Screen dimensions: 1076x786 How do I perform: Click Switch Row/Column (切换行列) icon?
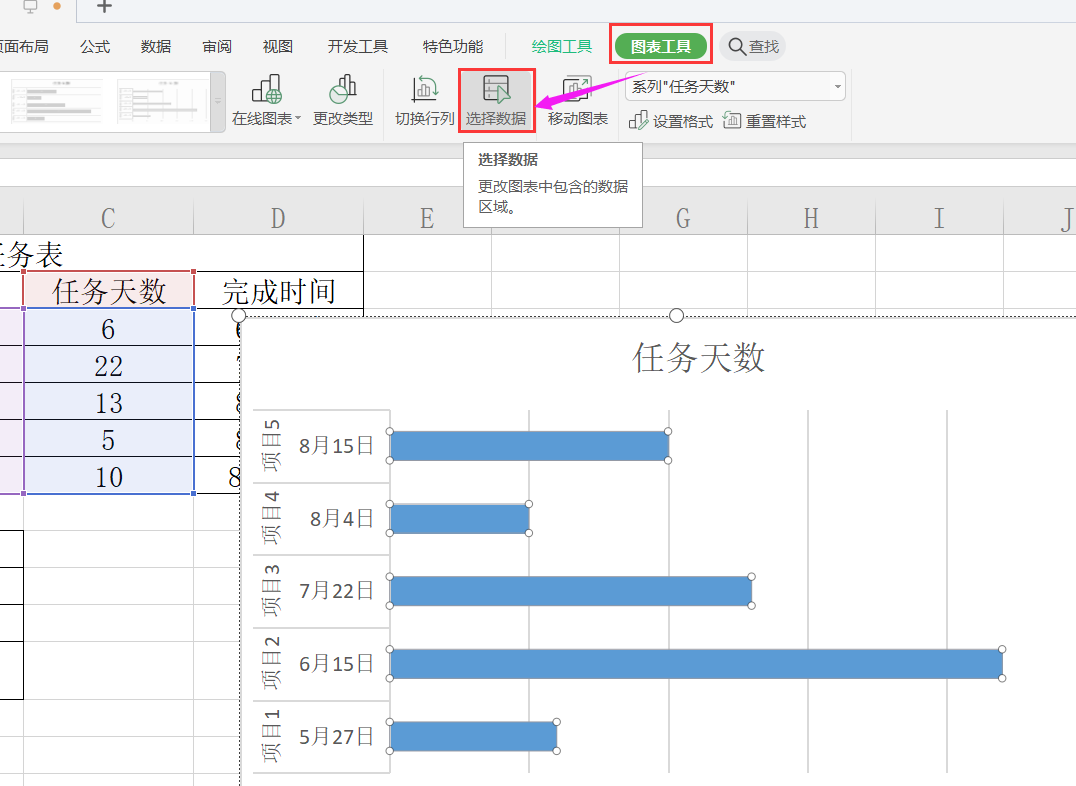point(425,89)
